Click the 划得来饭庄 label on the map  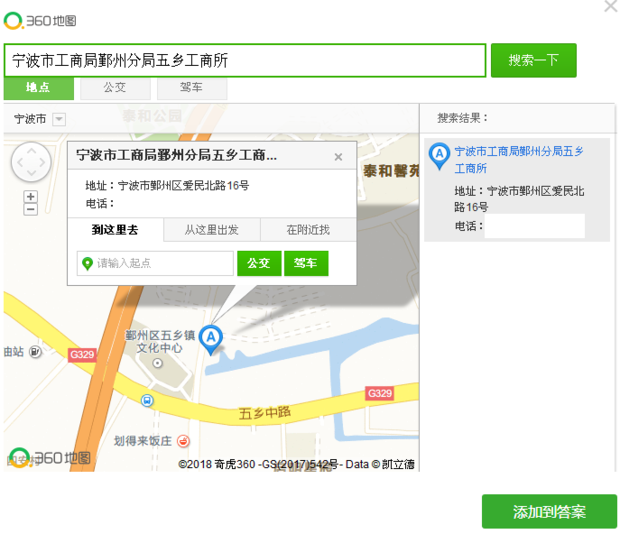pyautogui.click(x=143, y=441)
